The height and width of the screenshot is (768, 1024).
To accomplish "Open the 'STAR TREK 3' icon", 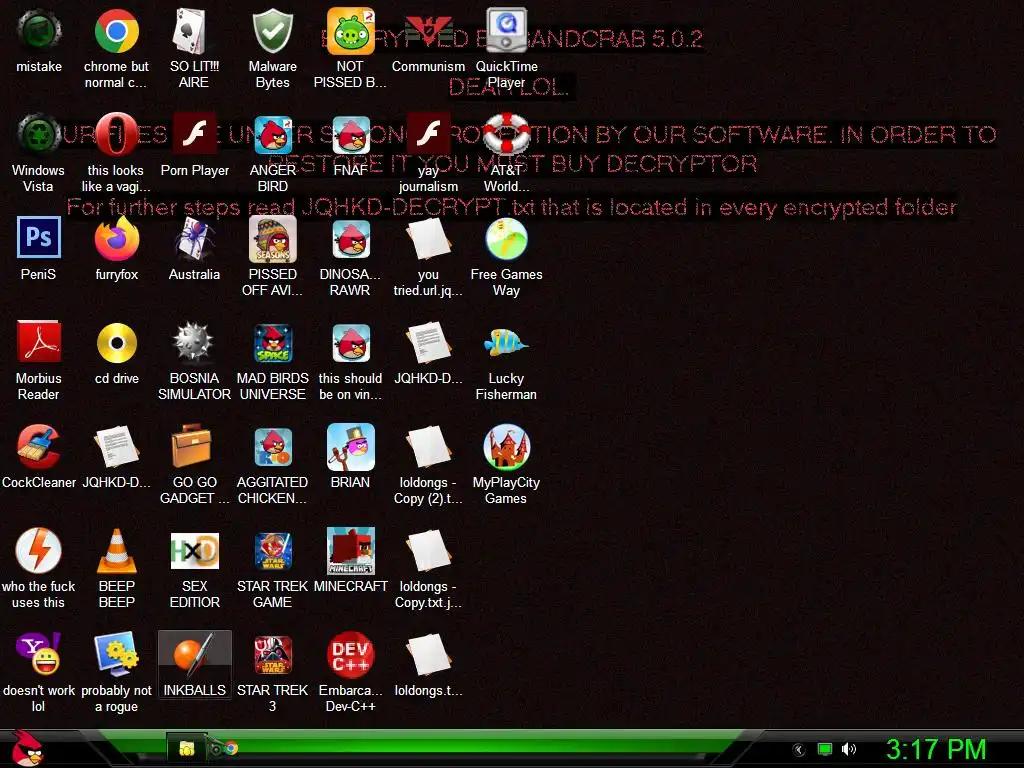I will 272,654.
